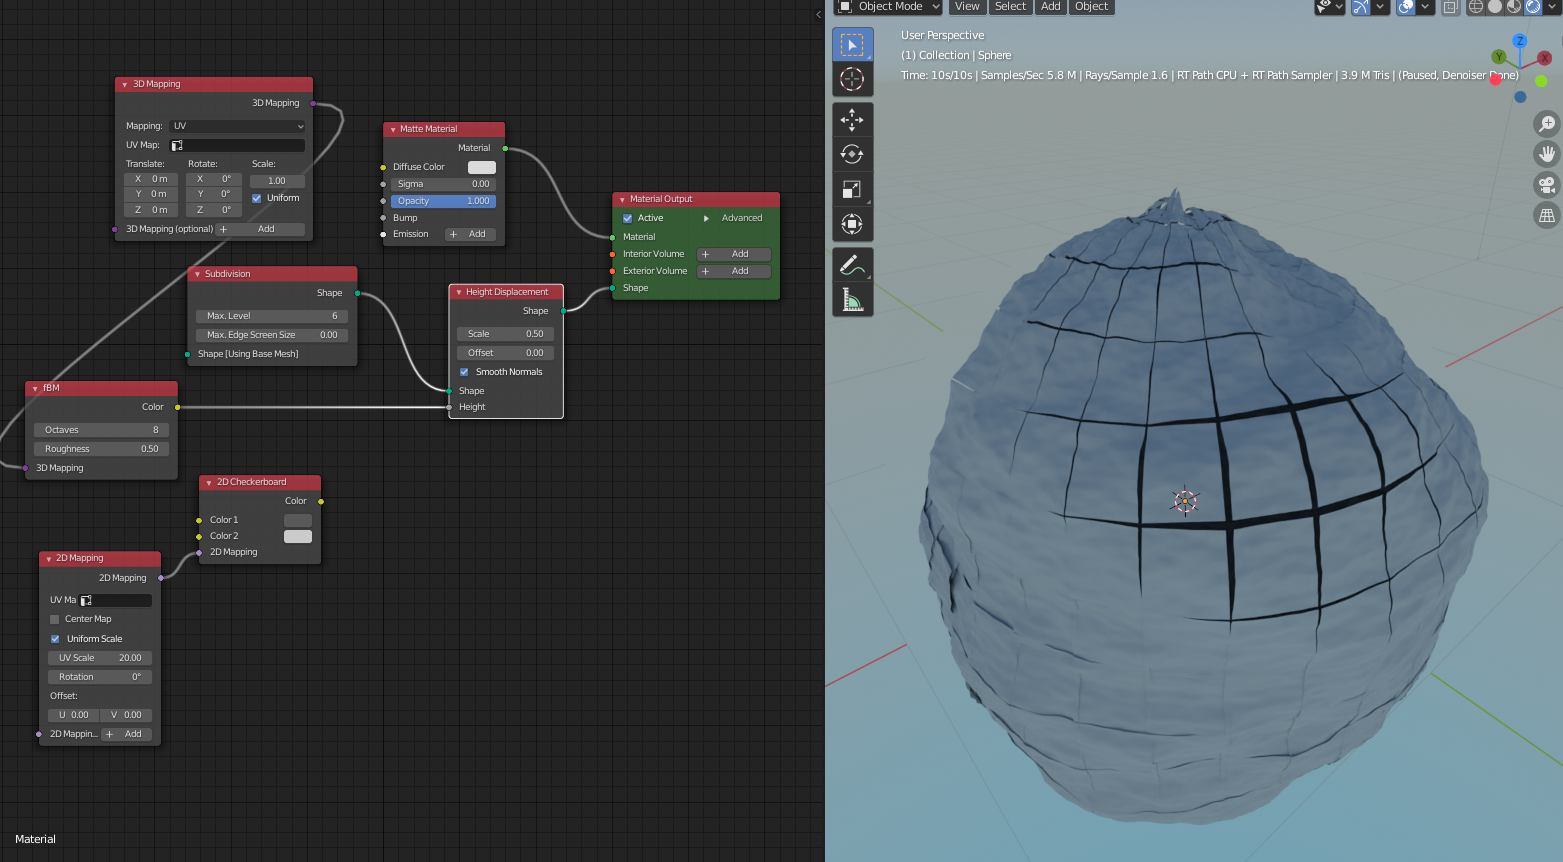Select the Annotate pencil tool
The image size is (1563, 862).
852,265
